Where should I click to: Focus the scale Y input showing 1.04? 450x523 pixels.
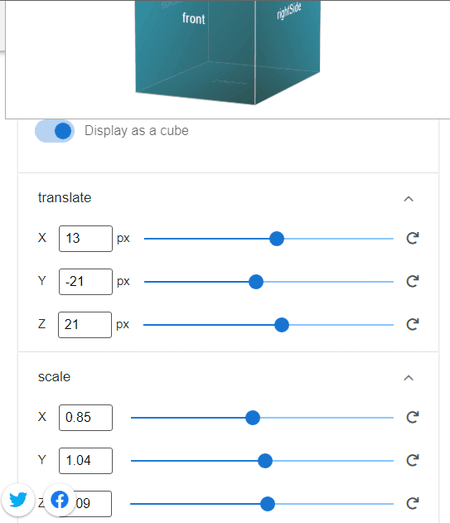click(86, 461)
